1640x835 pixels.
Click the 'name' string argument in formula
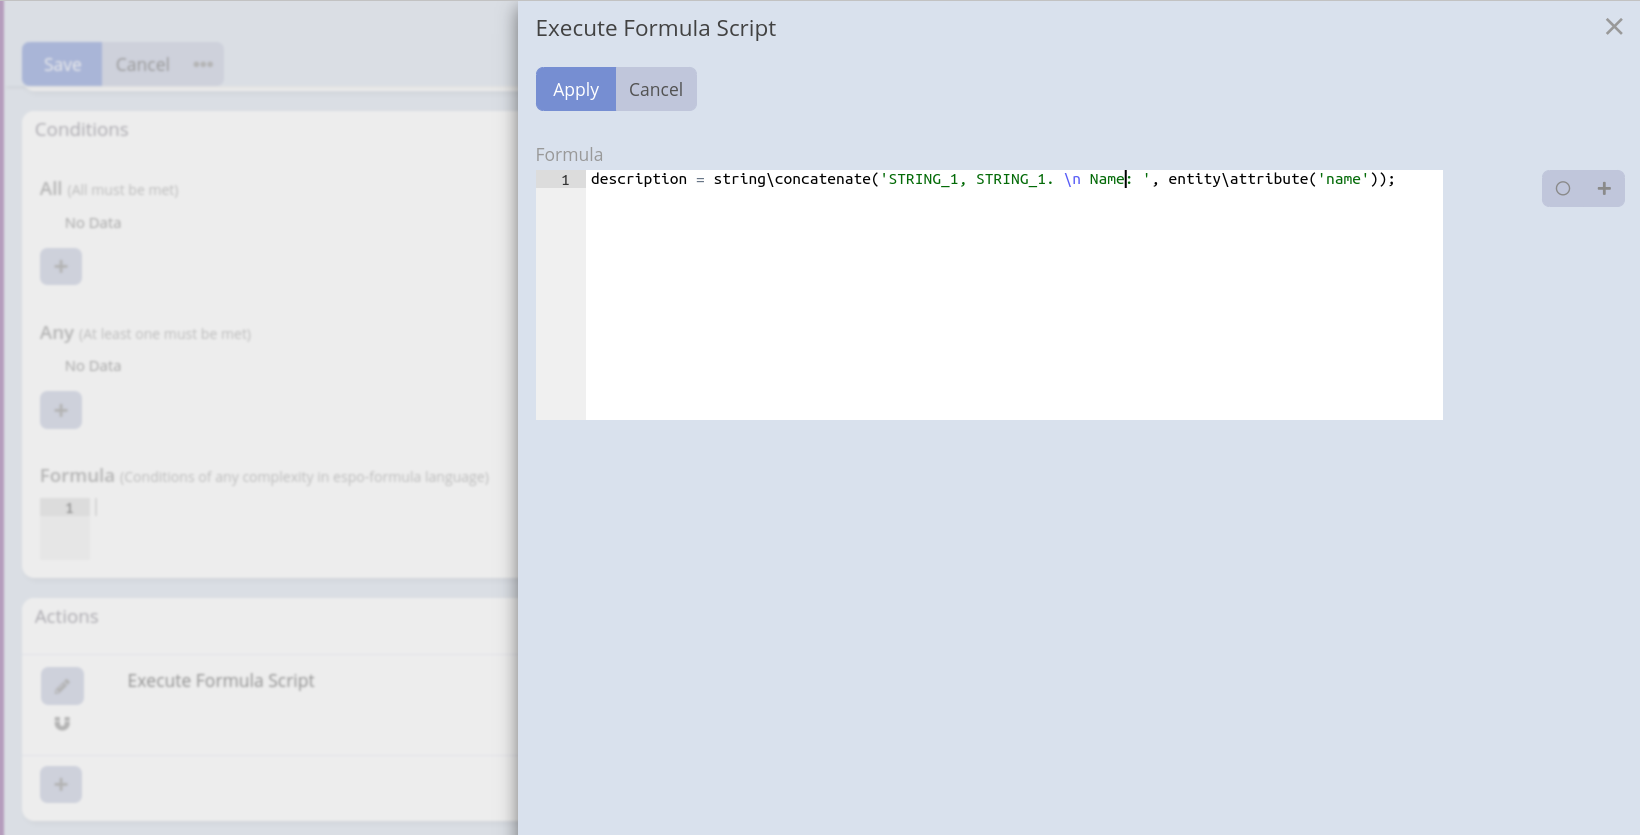pyautogui.click(x=1343, y=179)
